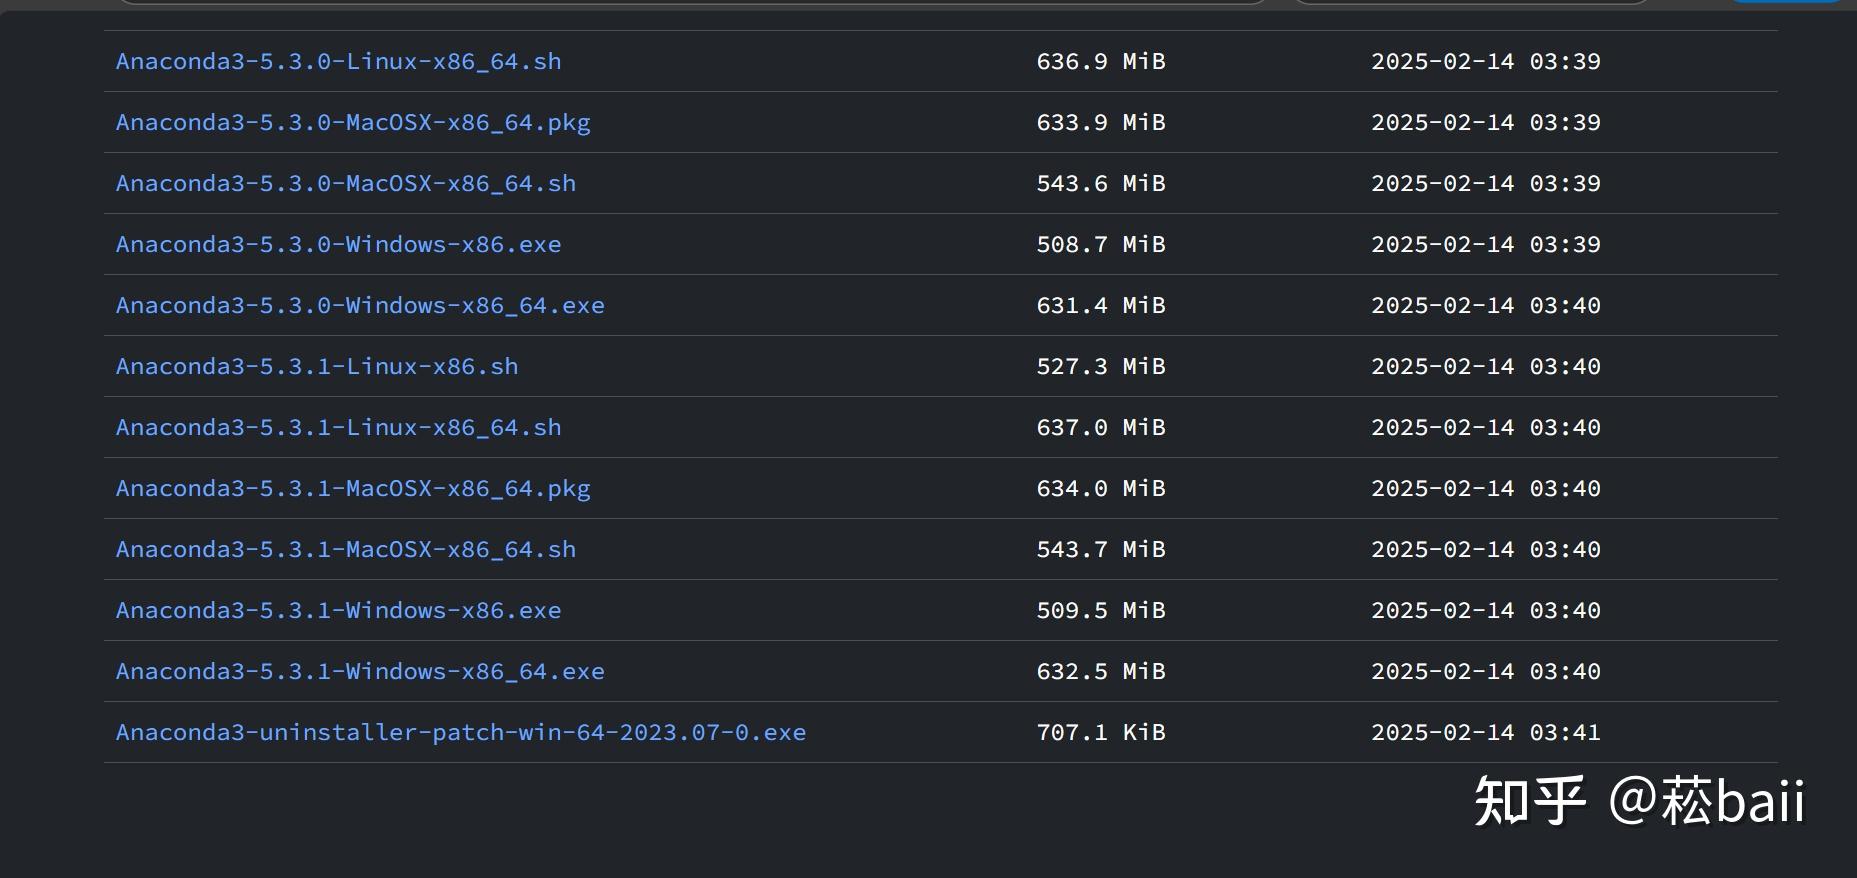
Task: Click Anaconda3-5.3.1-Windows-x86_64.exe link
Action: point(360,671)
